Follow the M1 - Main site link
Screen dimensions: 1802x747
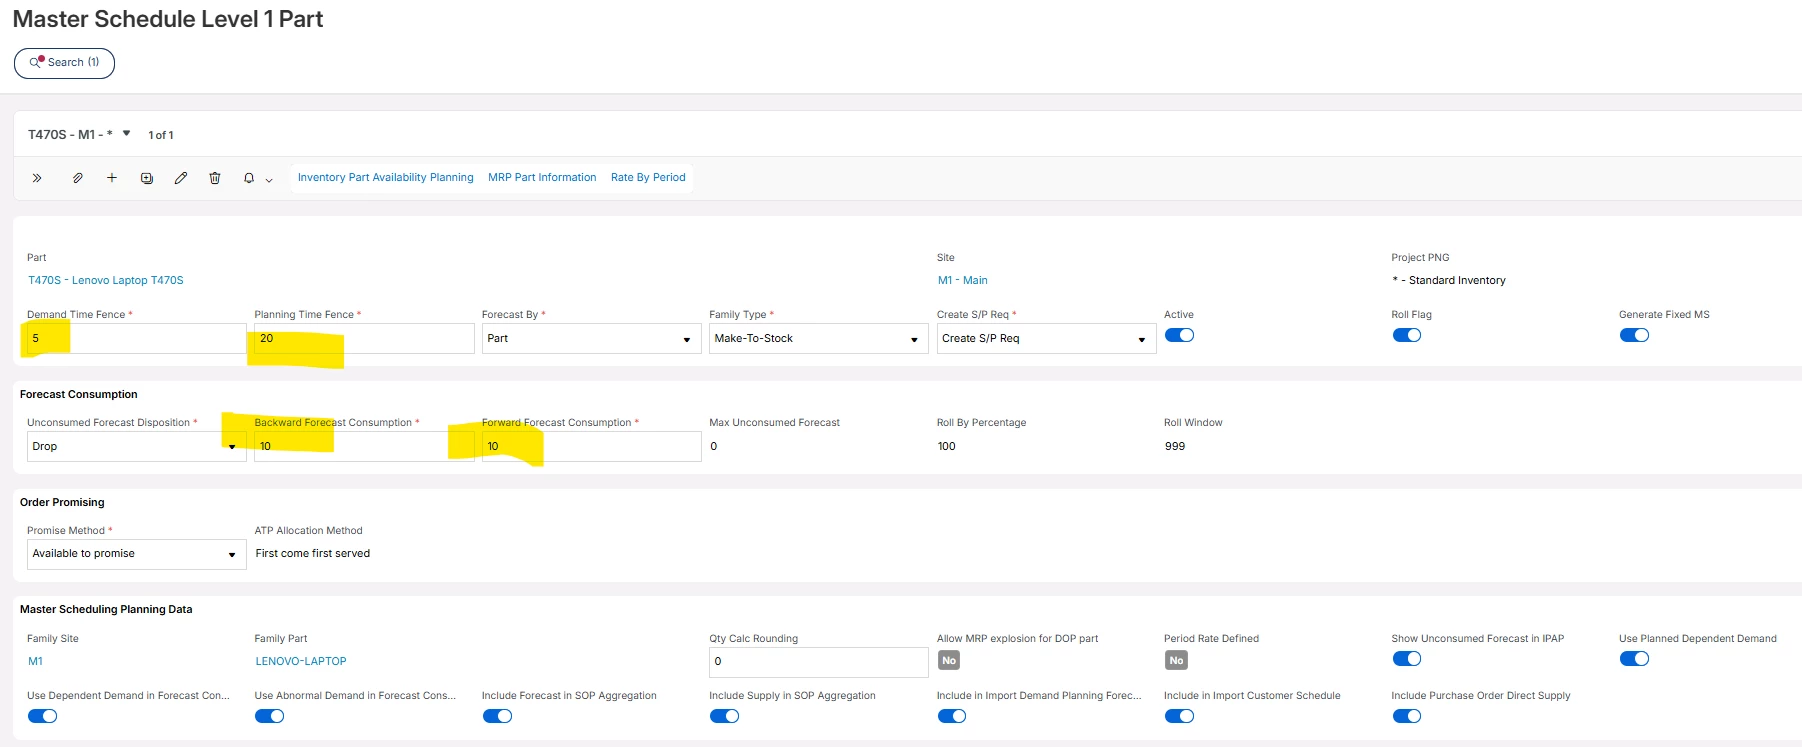962,281
